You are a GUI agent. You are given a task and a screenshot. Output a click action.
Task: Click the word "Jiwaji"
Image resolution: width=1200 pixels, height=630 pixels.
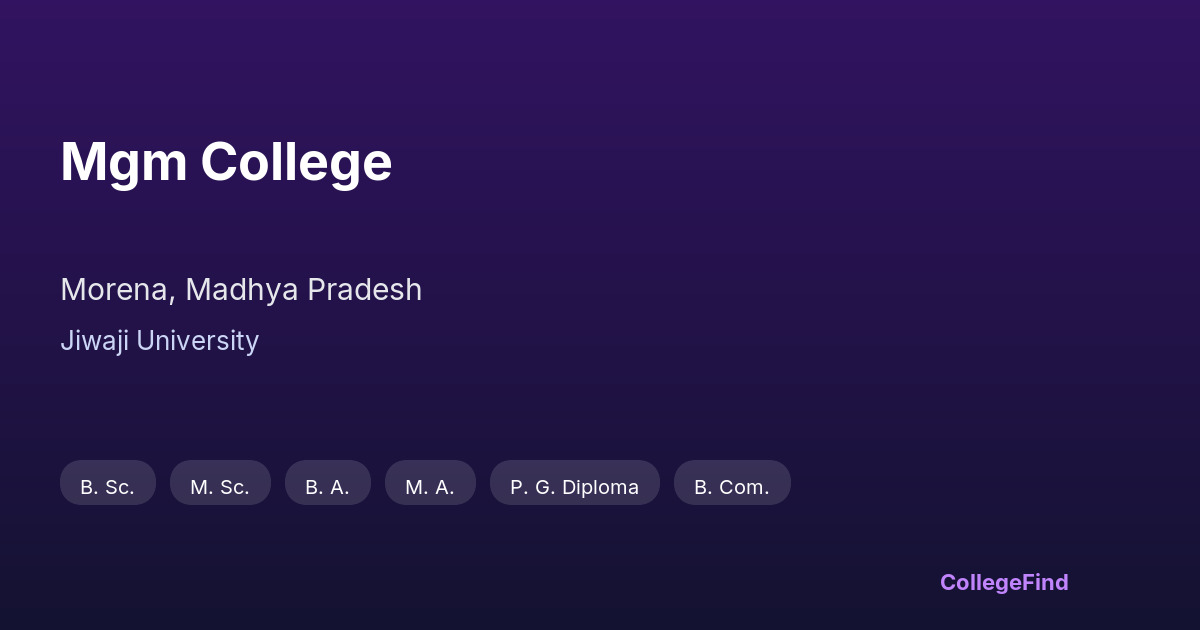pyautogui.click(x=94, y=341)
